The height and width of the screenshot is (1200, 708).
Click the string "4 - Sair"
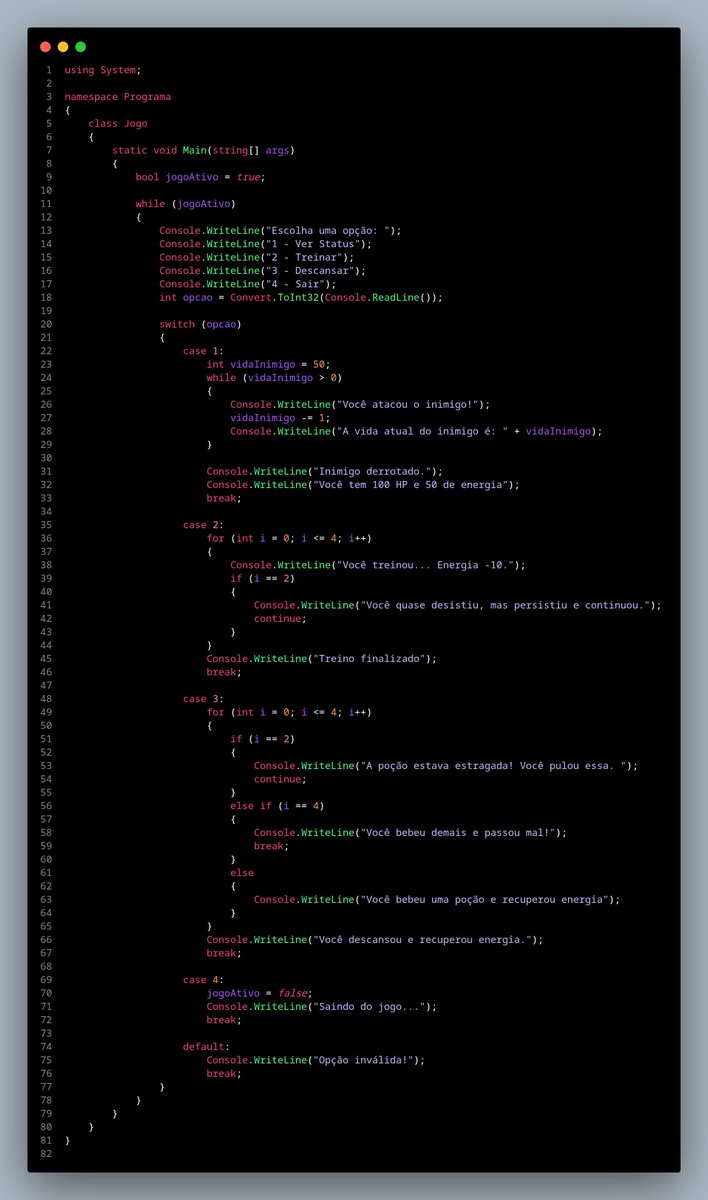coord(295,283)
